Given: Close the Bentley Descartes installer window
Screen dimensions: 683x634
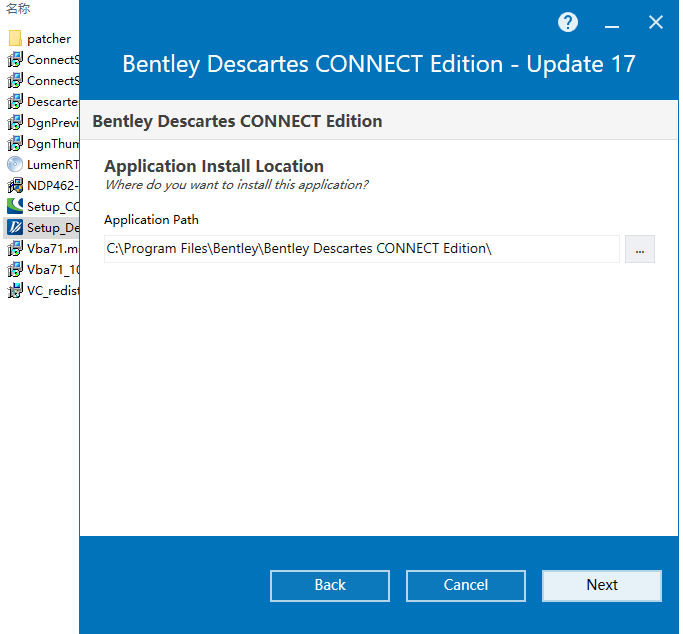Looking at the screenshot, I should coord(656,22).
